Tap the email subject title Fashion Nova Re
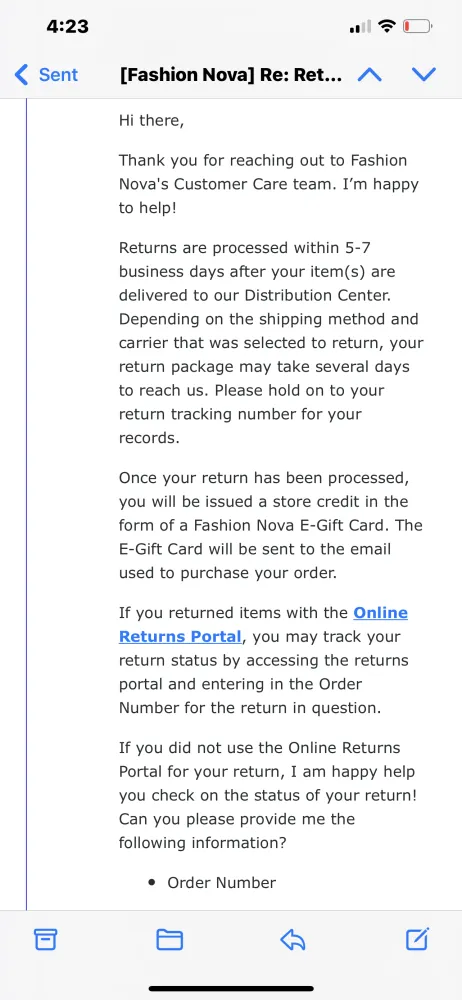 click(231, 75)
